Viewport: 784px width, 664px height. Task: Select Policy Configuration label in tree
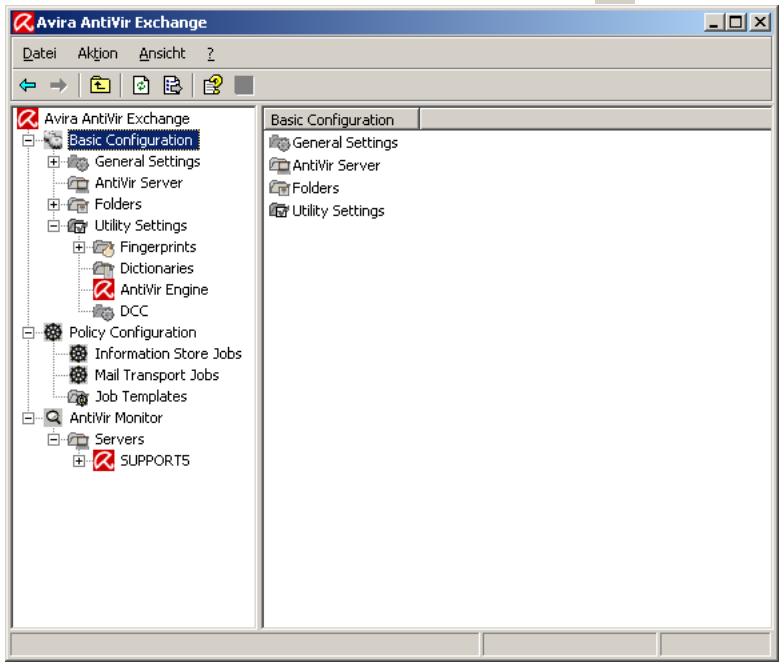click(132, 332)
